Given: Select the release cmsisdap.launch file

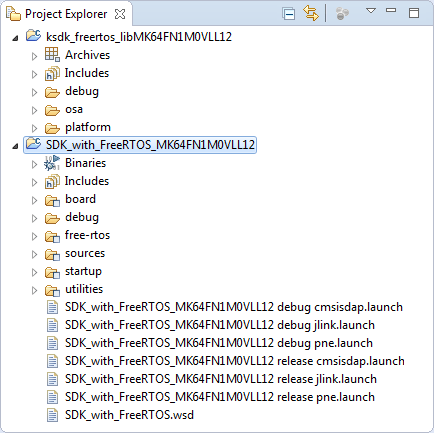Looking at the screenshot, I should coord(235,361).
